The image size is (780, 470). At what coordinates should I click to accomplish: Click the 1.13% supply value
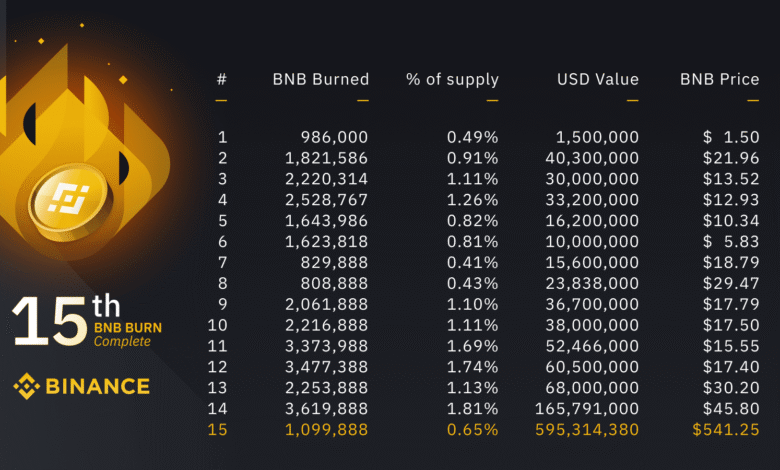pyautogui.click(x=473, y=387)
